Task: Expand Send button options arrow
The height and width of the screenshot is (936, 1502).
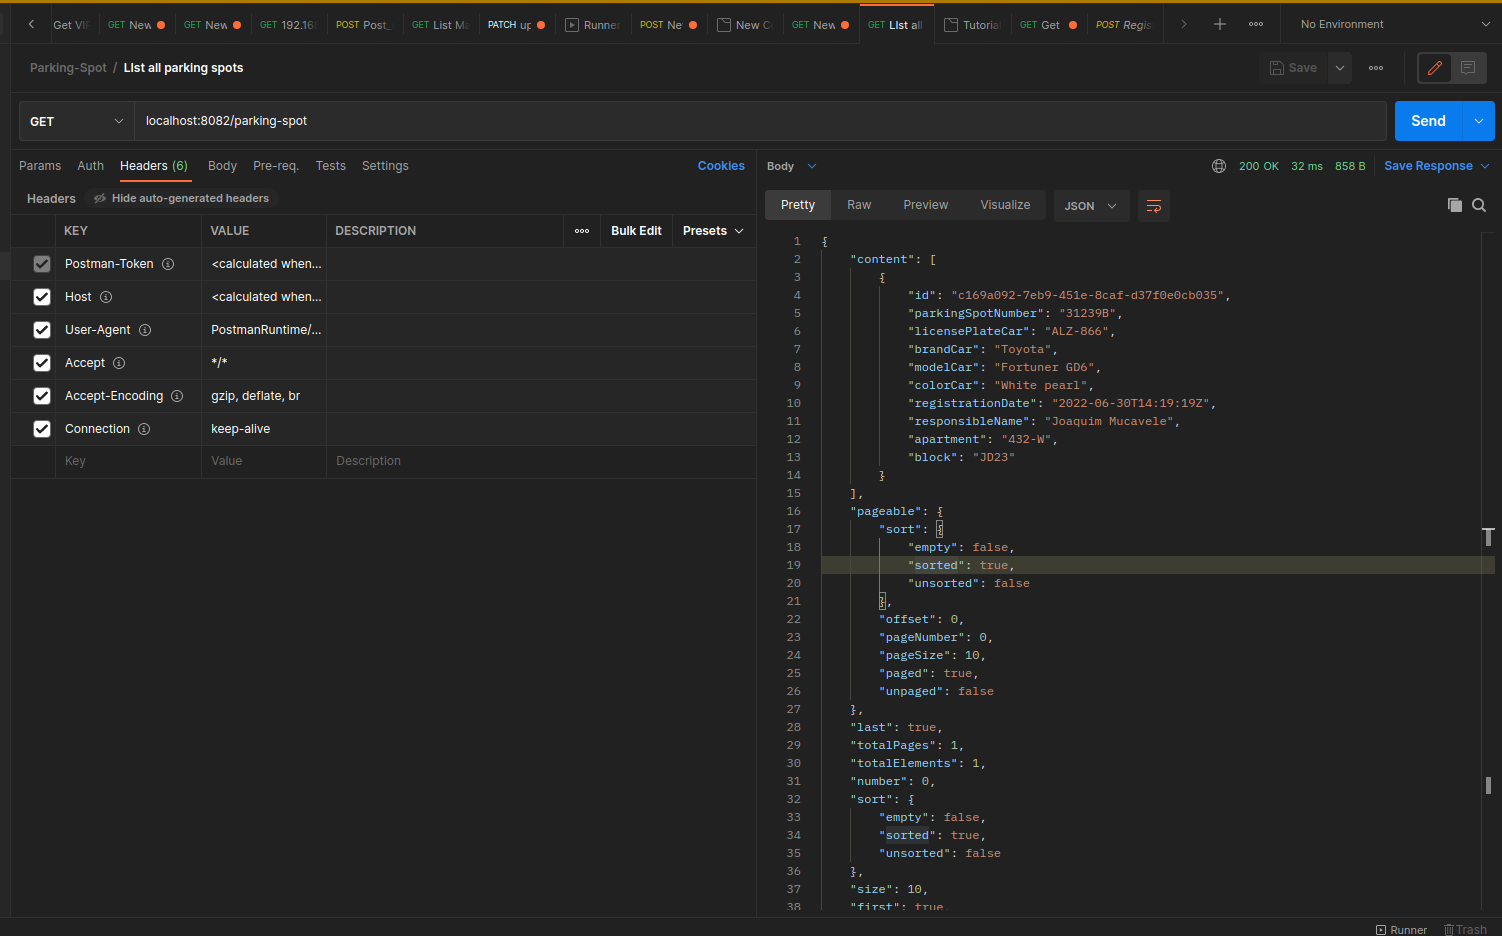Action: pyautogui.click(x=1478, y=121)
